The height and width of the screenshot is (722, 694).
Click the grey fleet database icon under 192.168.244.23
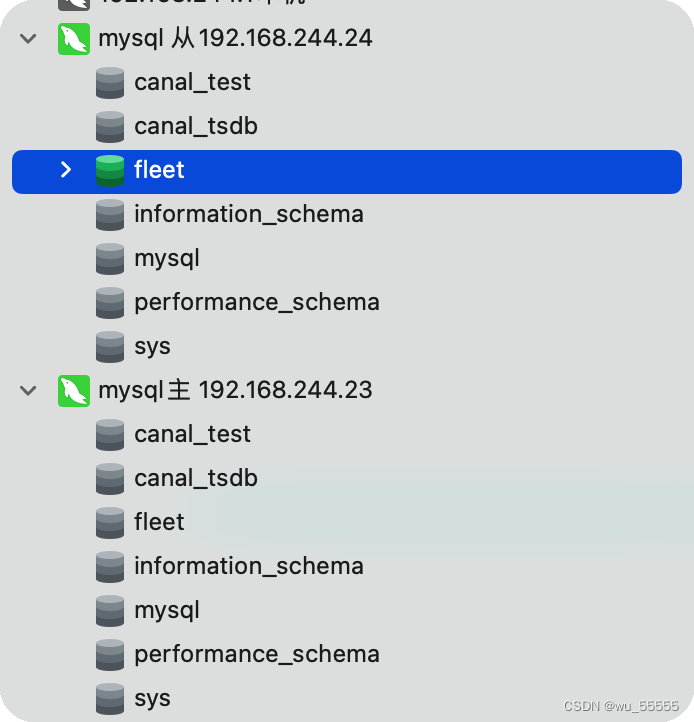(x=110, y=523)
